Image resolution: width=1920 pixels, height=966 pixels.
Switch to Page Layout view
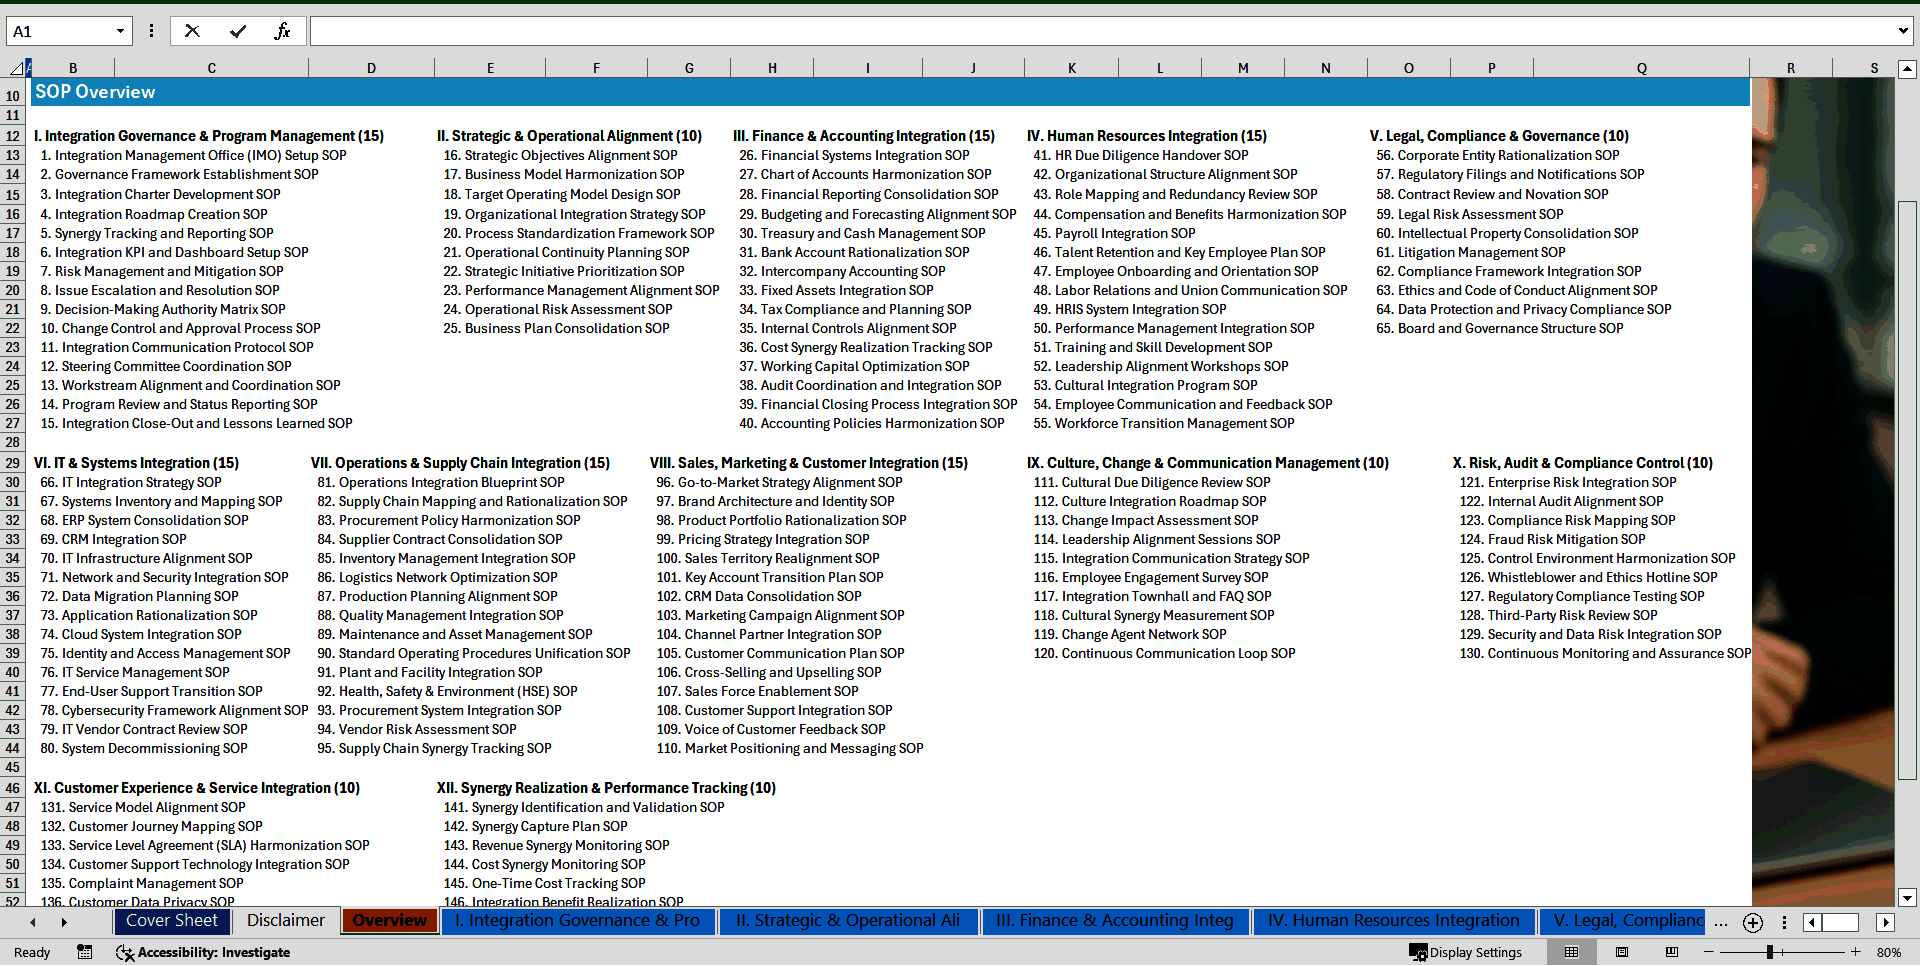1622,952
